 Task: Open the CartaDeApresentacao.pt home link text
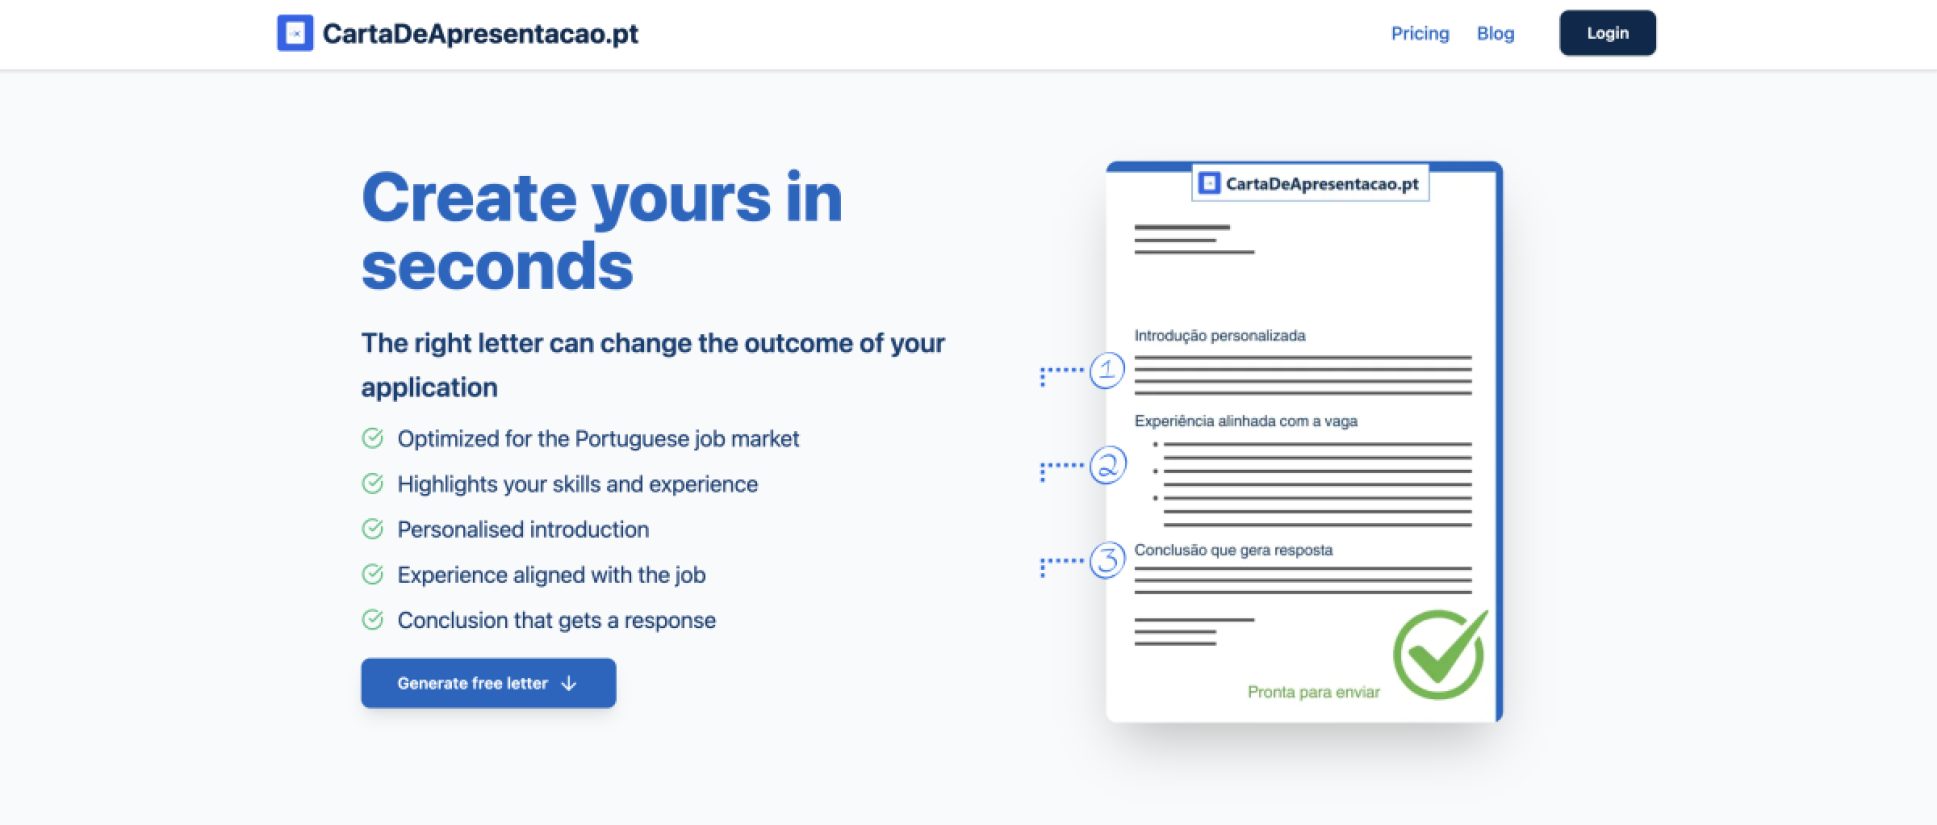(x=480, y=34)
